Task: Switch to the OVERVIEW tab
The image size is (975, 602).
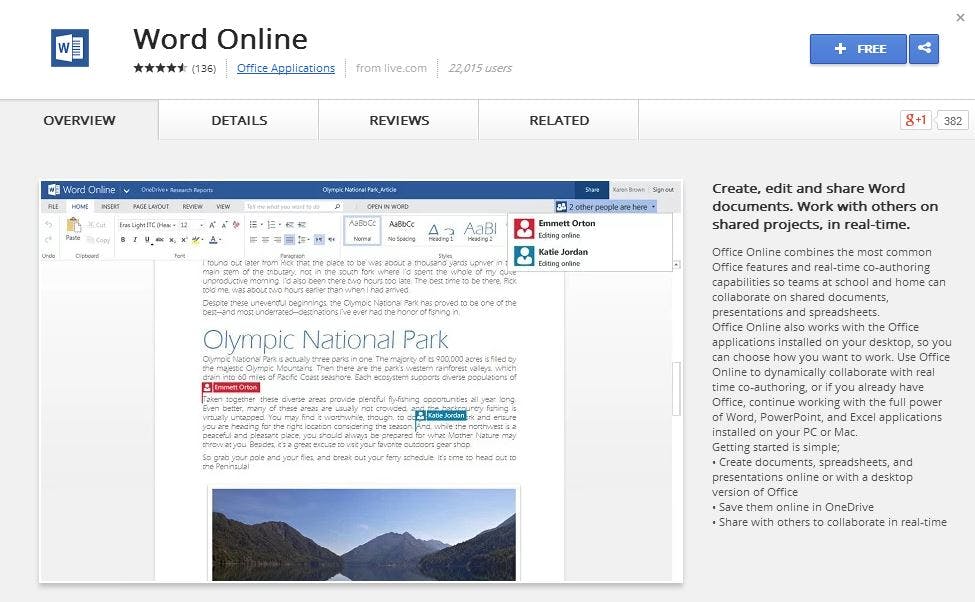Action: (79, 120)
